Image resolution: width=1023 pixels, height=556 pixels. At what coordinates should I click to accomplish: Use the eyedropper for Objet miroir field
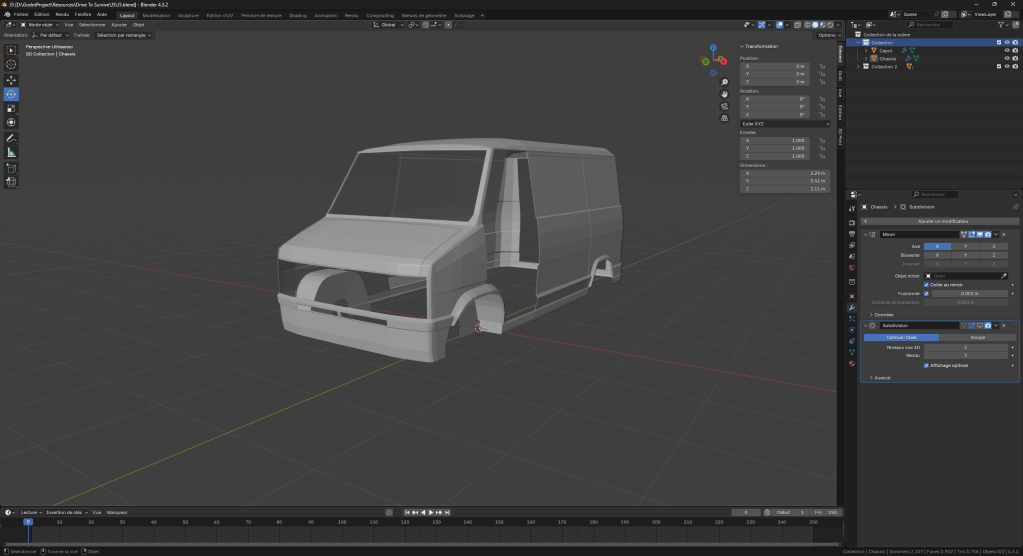pyautogui.click(x=1004, y=275)
